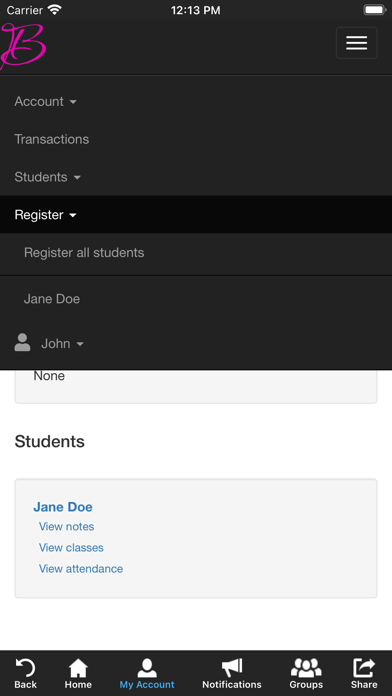This screenshot has width=392, height=696.
Task: Collapse the Register dropdown
Action: (x=46, y=215)
